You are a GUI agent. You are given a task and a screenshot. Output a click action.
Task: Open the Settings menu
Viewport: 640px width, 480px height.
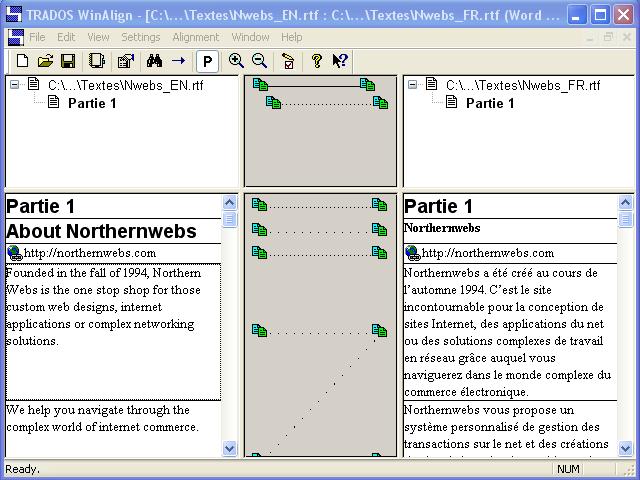tap(140, 37)
